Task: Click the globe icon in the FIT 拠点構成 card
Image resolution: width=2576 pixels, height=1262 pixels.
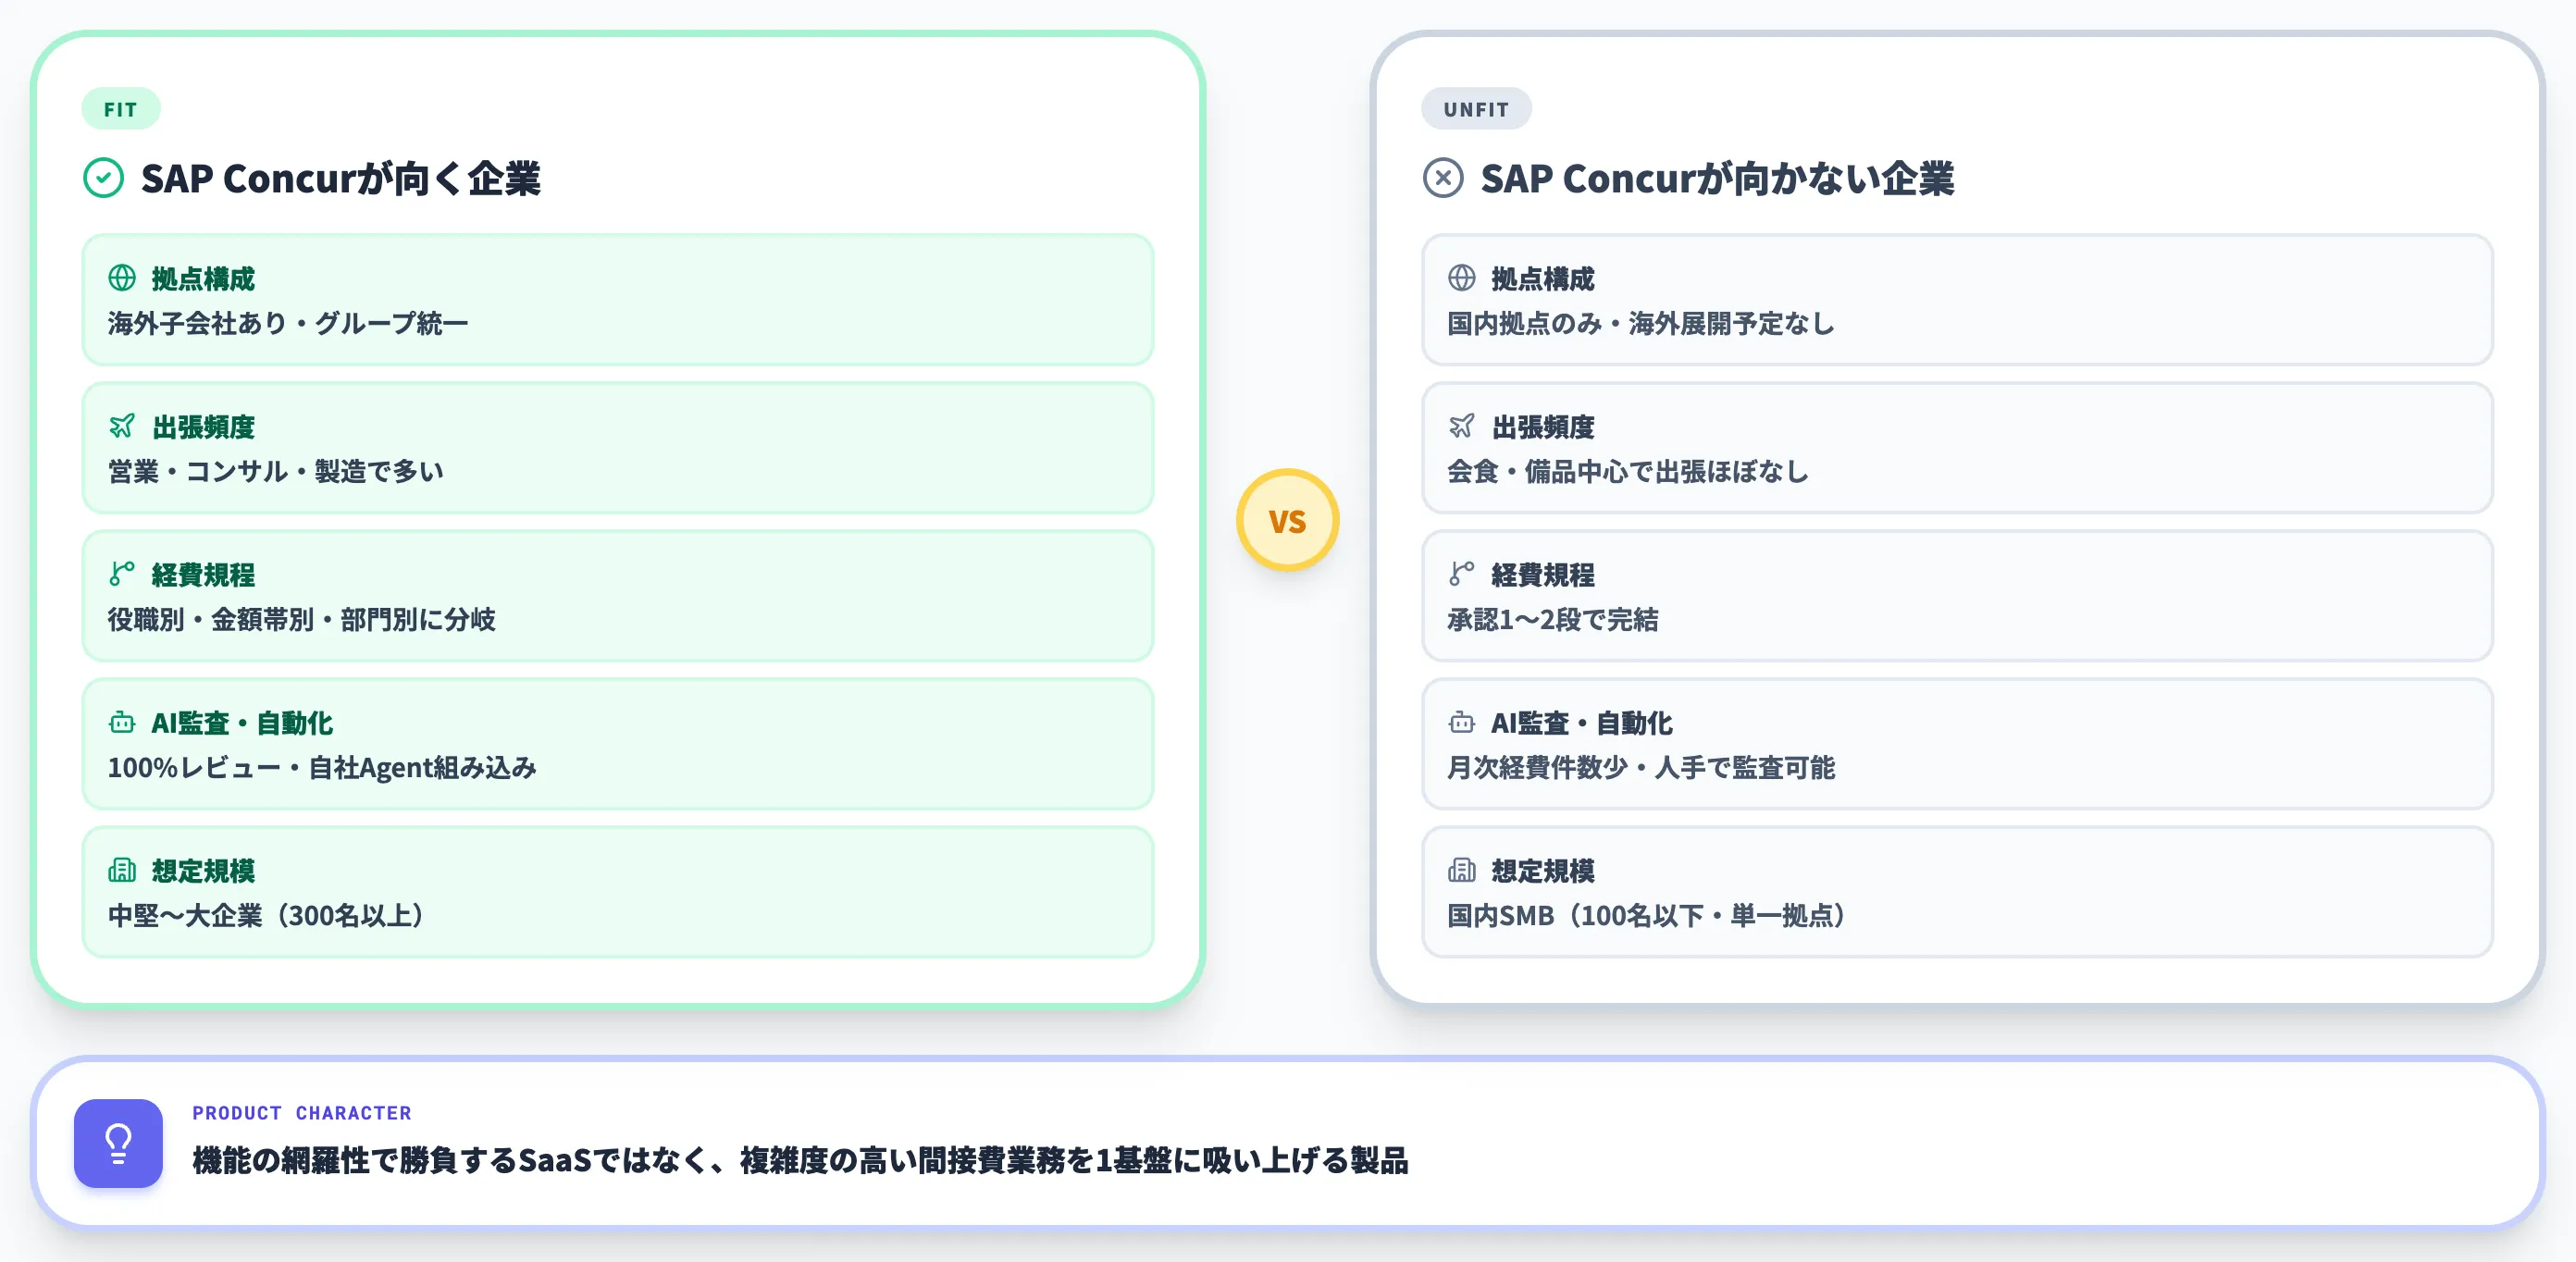Action: [122, 278]
